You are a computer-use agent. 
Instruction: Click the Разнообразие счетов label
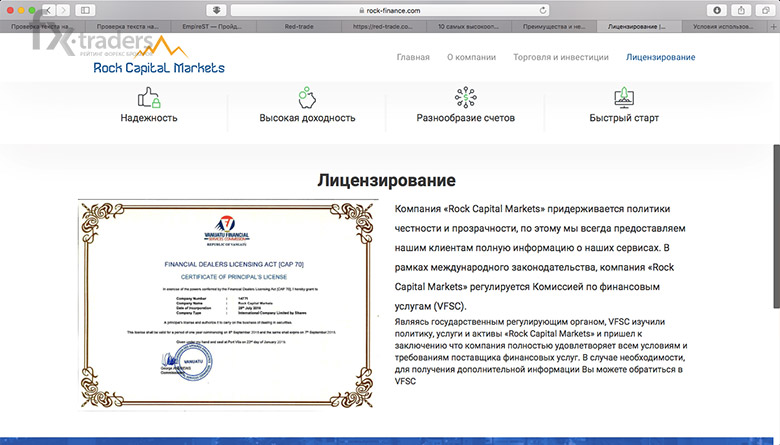[466, 118]
